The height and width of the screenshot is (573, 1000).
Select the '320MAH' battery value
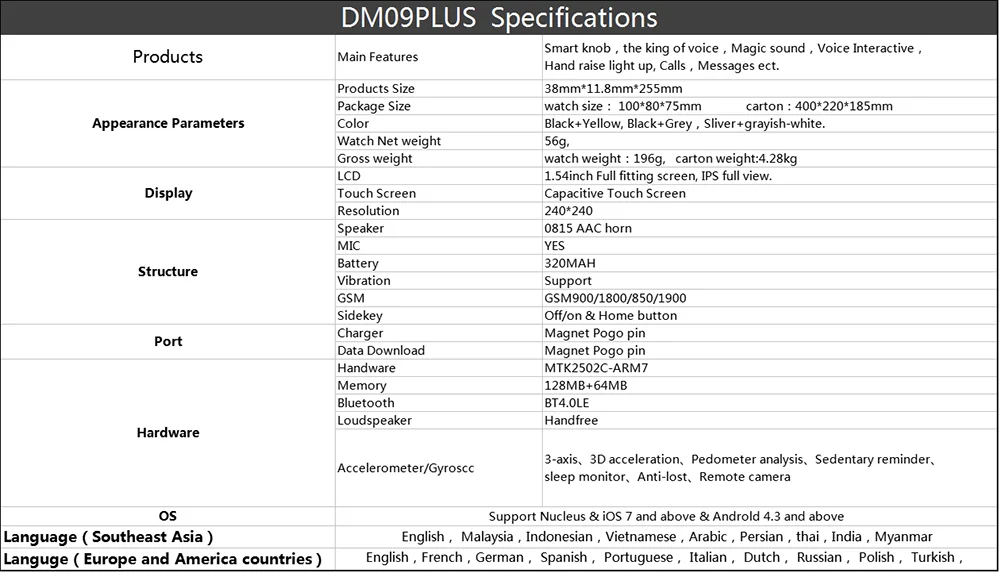tap(570, 263)
